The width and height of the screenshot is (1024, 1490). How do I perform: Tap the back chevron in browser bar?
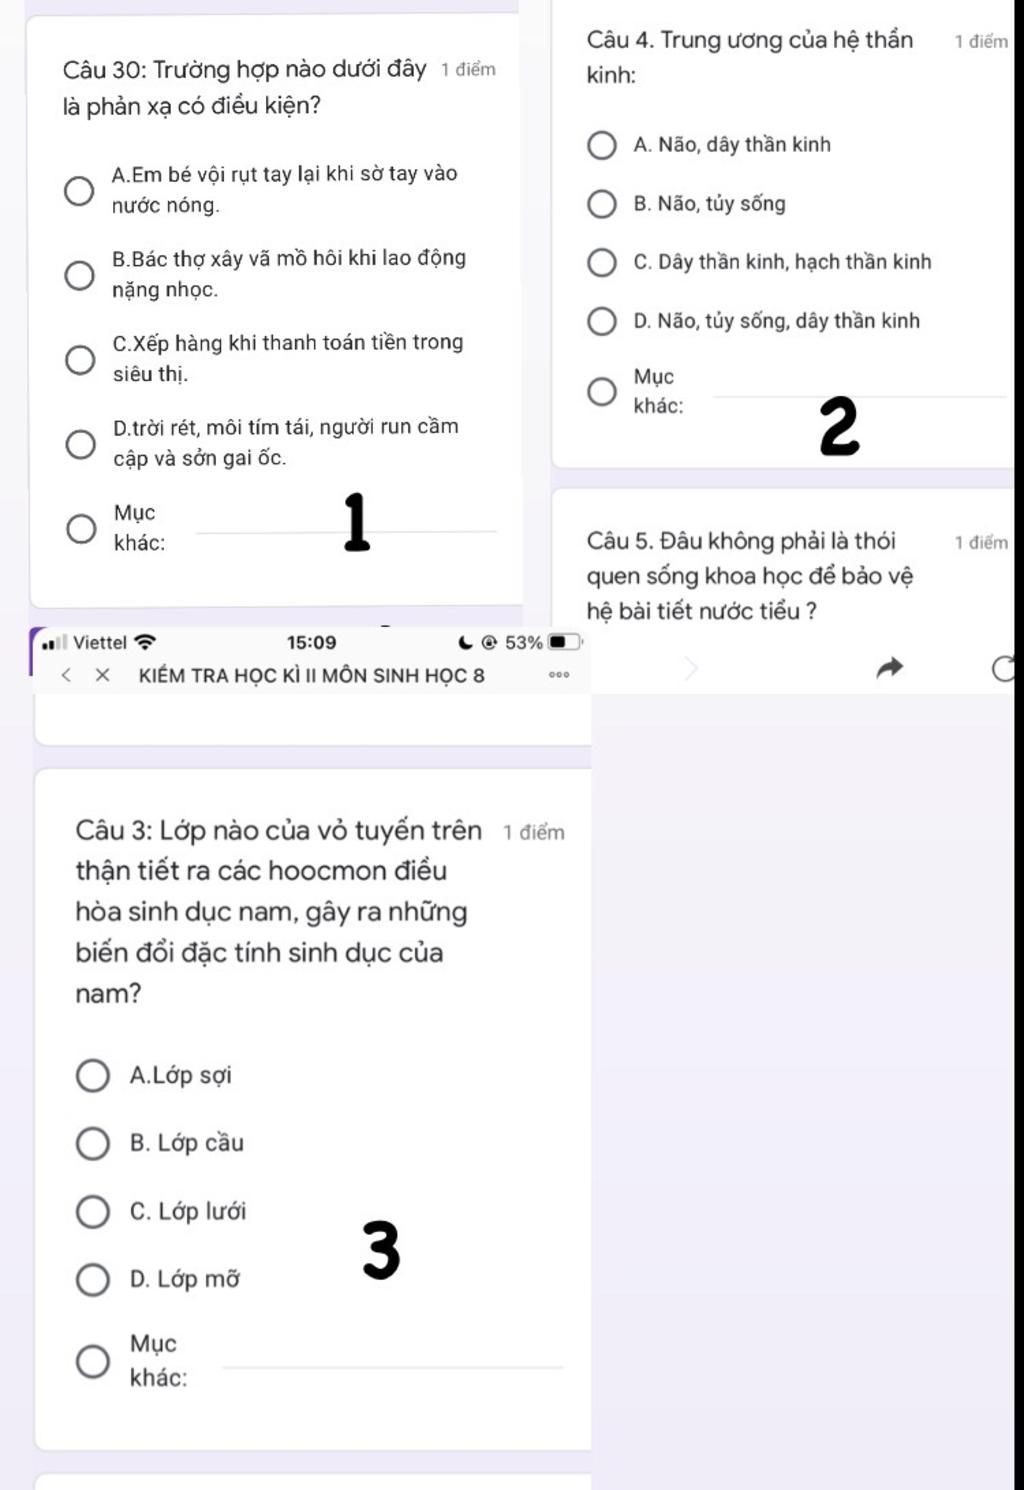[66, 675]
